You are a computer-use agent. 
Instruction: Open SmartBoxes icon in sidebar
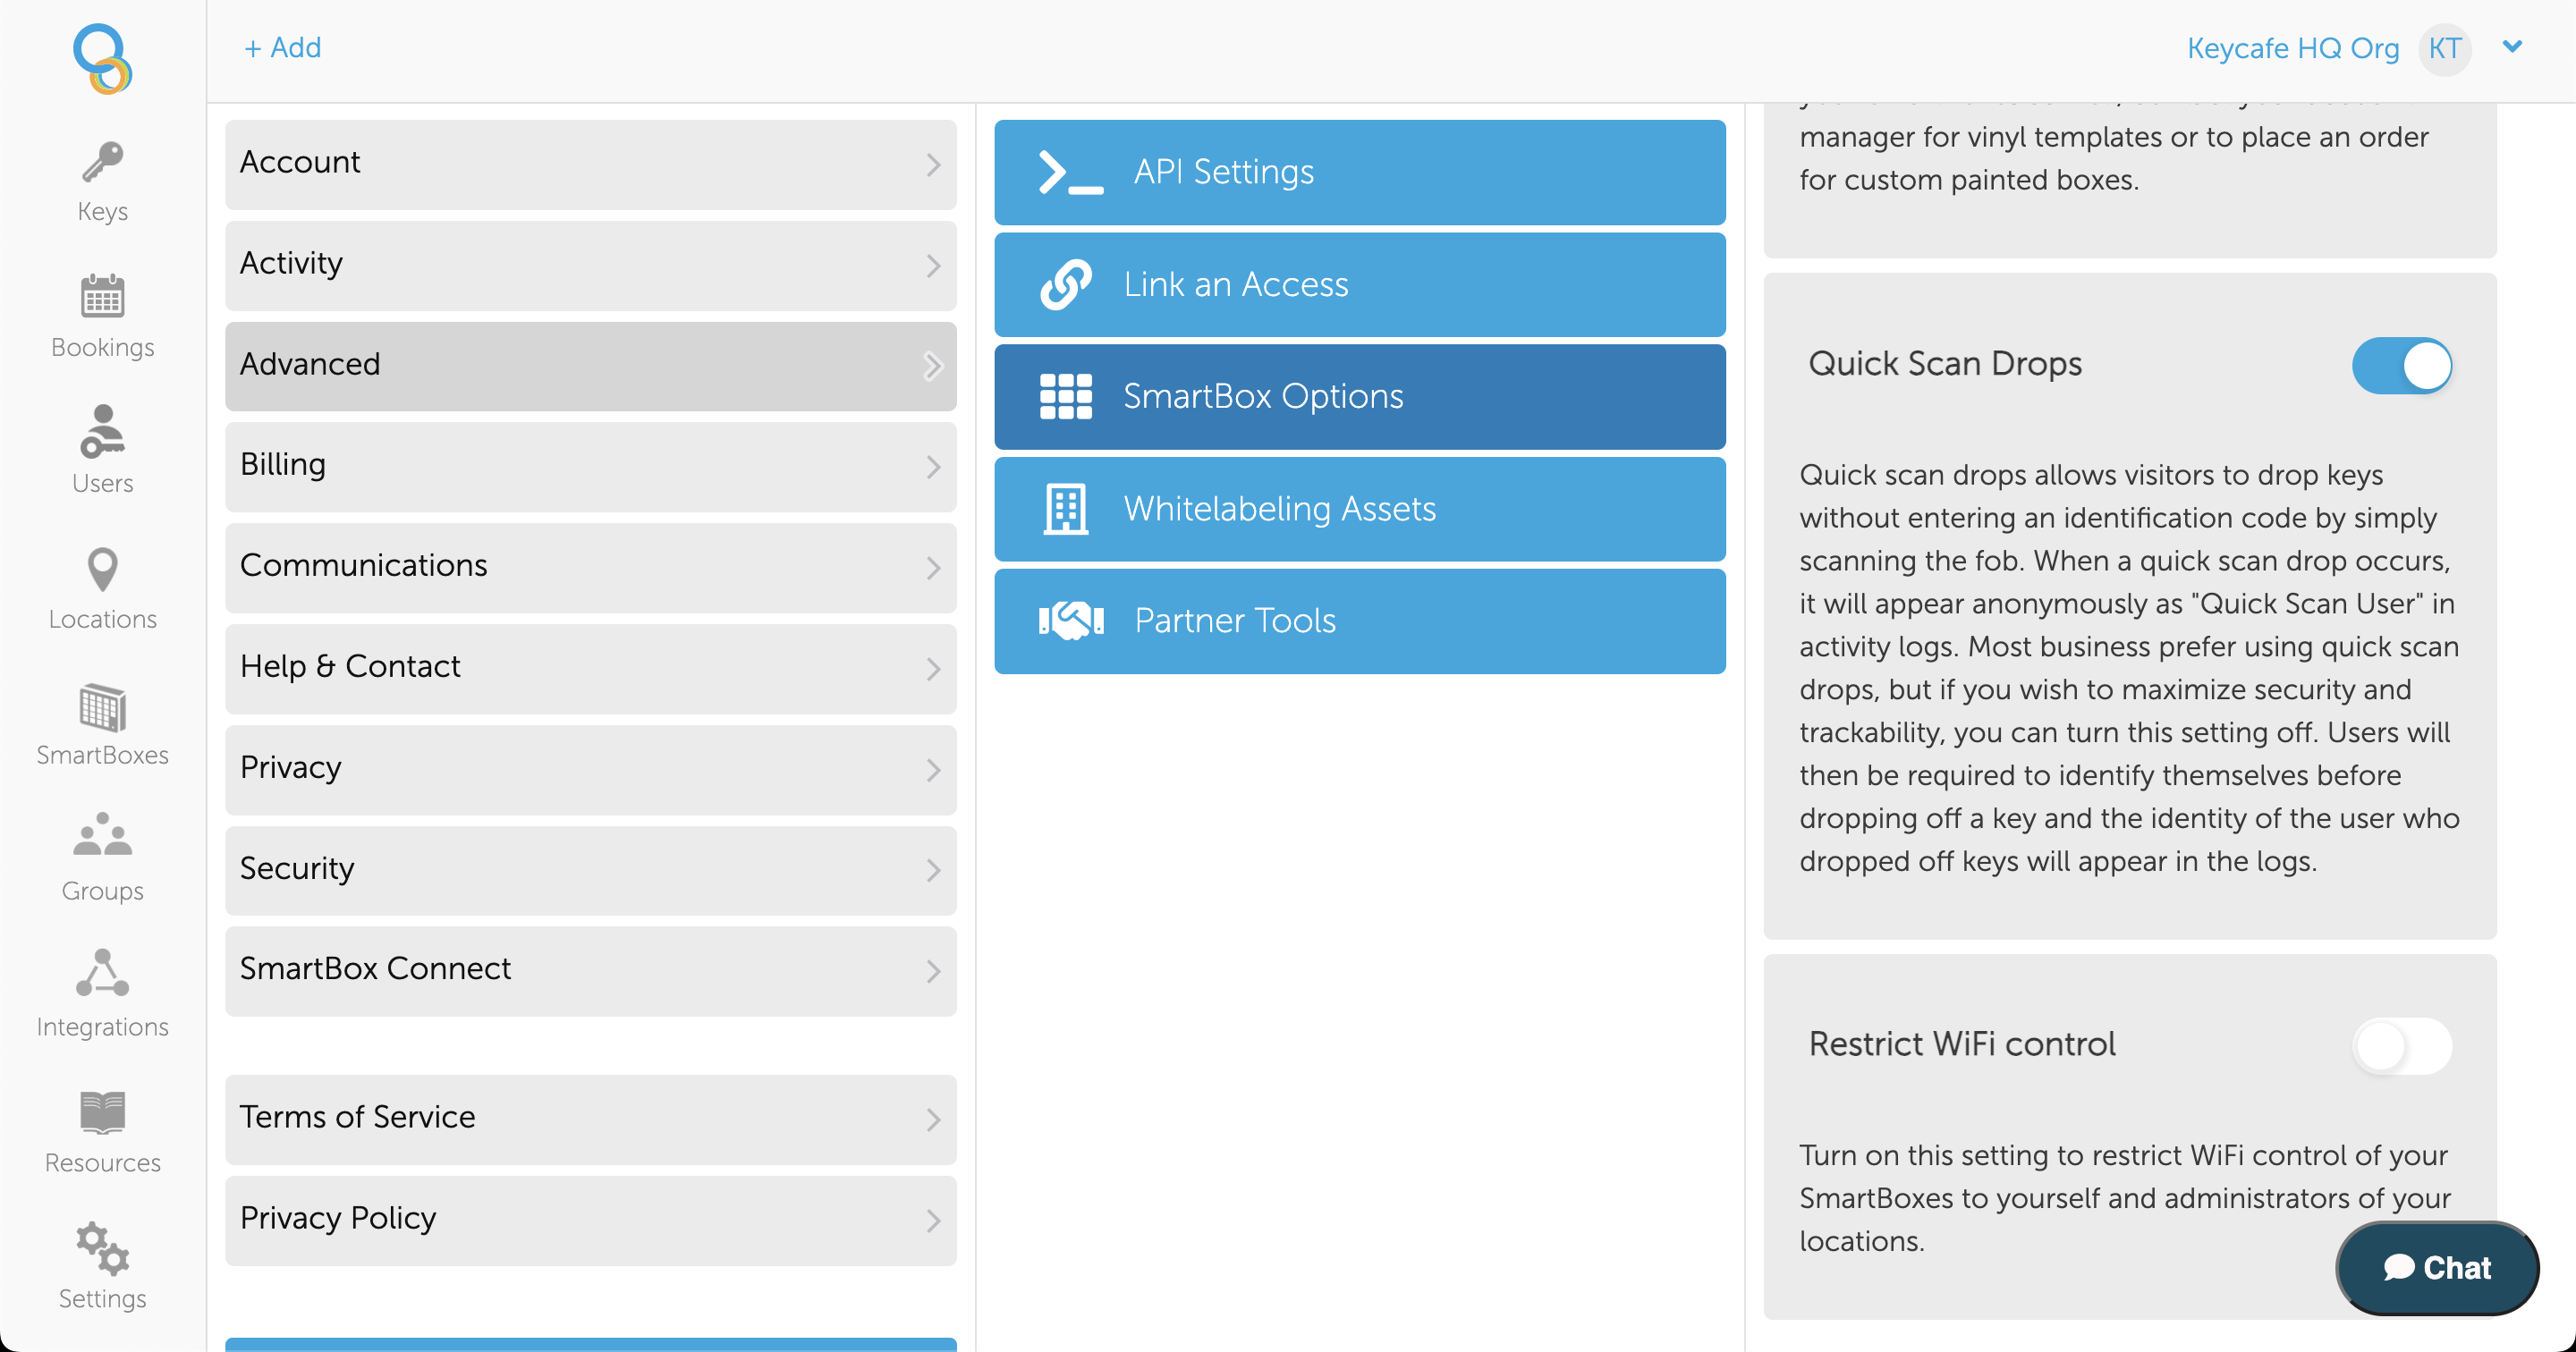[102, 707]
